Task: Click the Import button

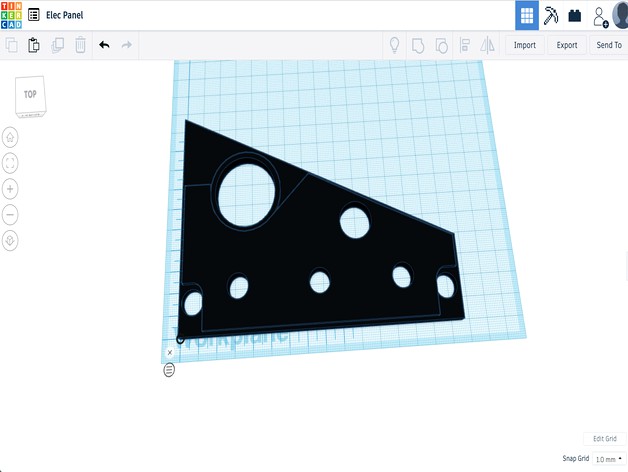Action: pyautogui.click(x=524, y=45)
